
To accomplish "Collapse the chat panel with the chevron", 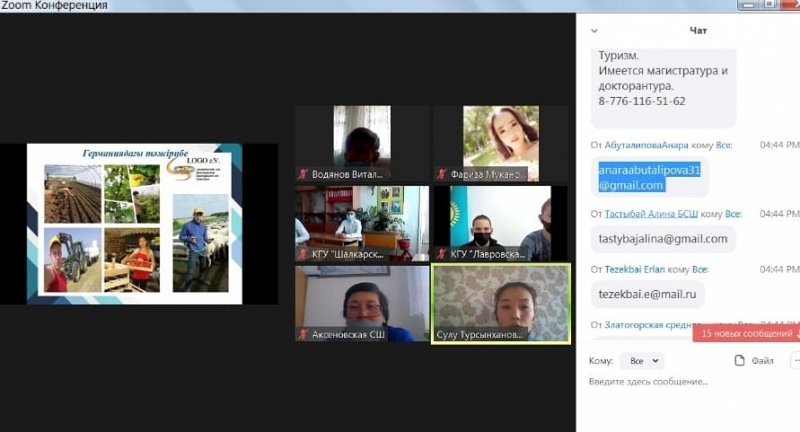I will tap(596, 31).
